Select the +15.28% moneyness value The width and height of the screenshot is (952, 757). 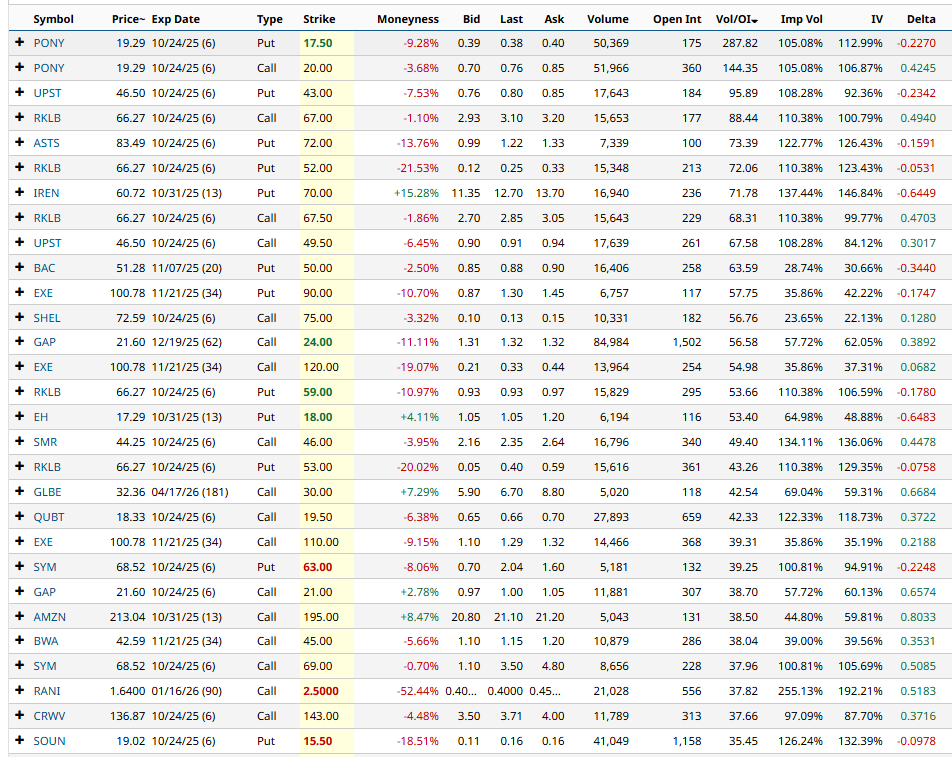tap(416, 193)
